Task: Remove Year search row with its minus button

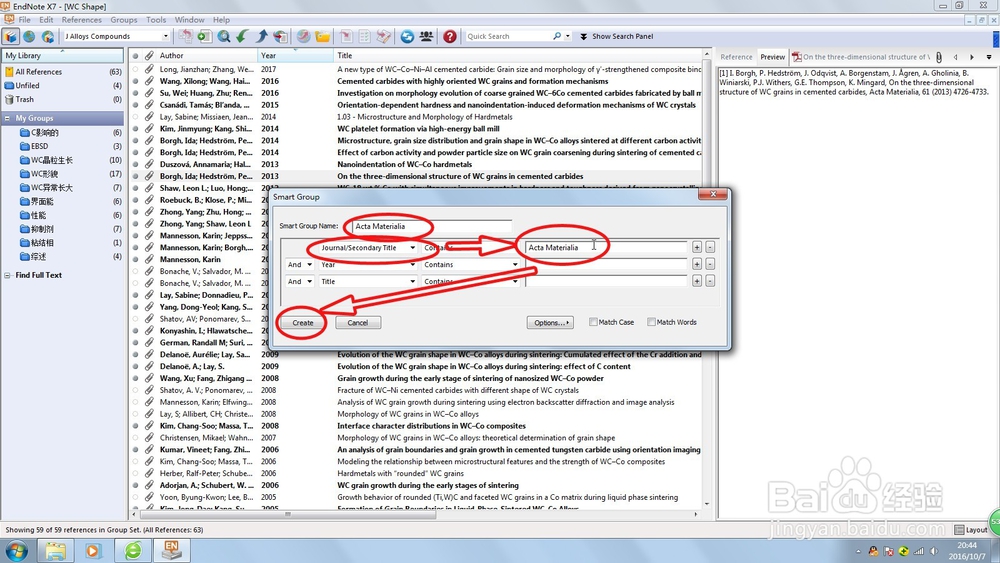Action: 710,264
